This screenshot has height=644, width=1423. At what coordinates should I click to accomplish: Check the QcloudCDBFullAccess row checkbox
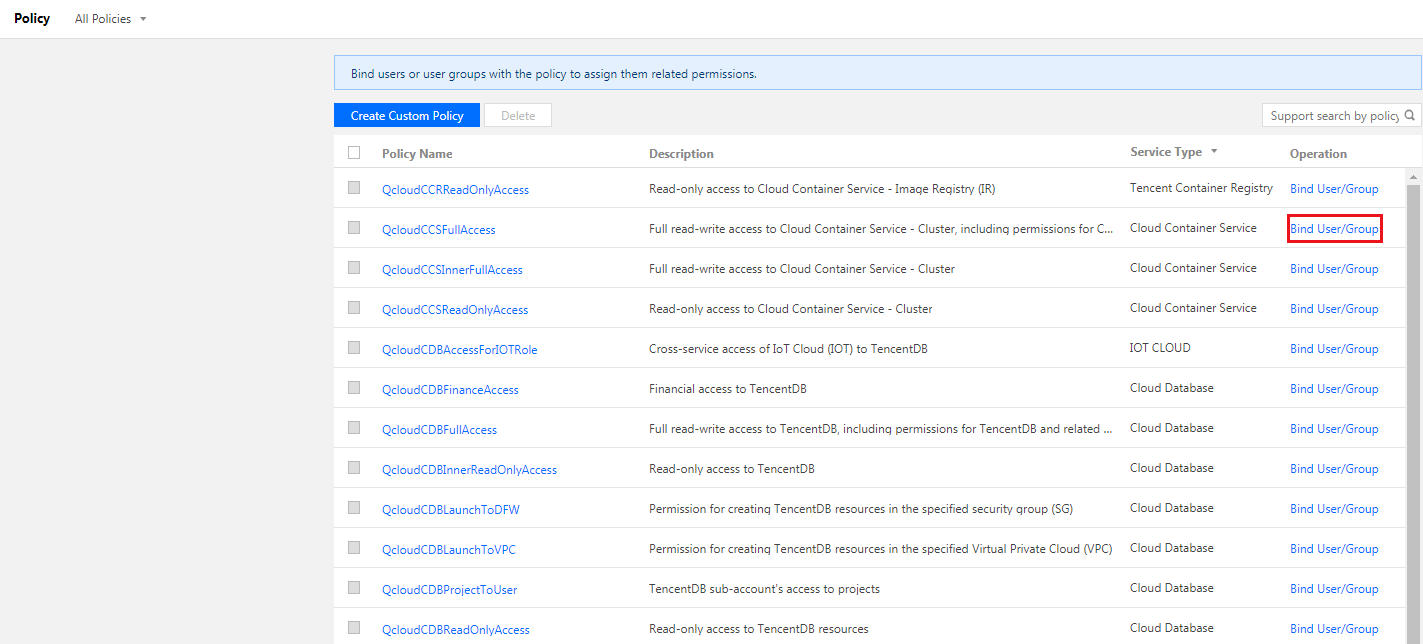tap(354, 427)
